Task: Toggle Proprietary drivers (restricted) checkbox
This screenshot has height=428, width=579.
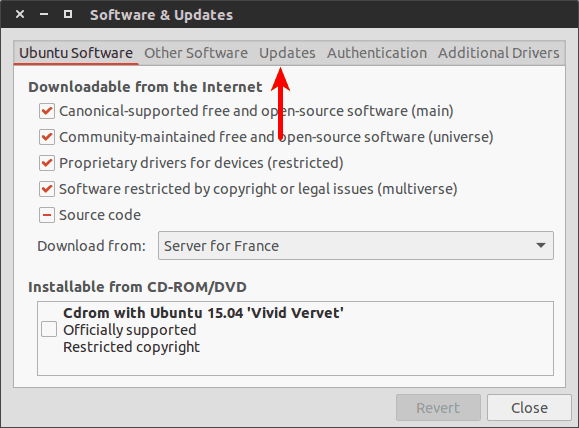Action: click(47, 163)
